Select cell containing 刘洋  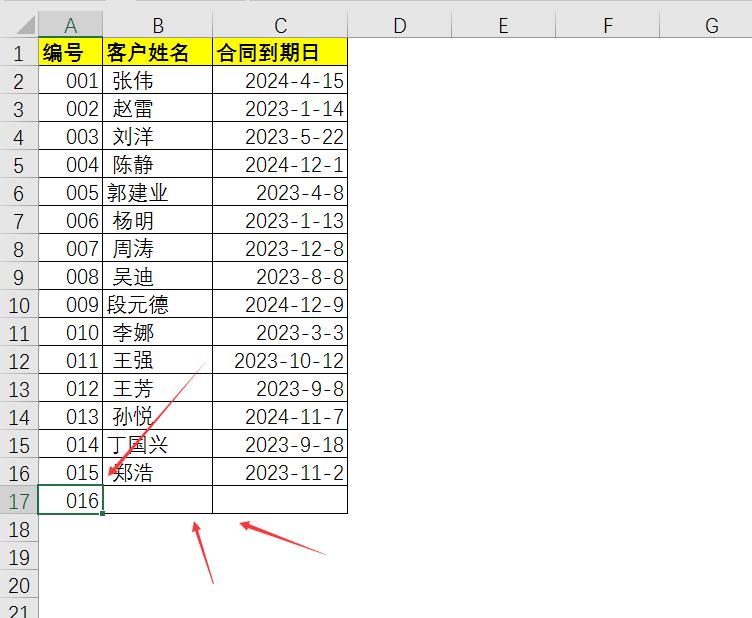pos(158,136)
